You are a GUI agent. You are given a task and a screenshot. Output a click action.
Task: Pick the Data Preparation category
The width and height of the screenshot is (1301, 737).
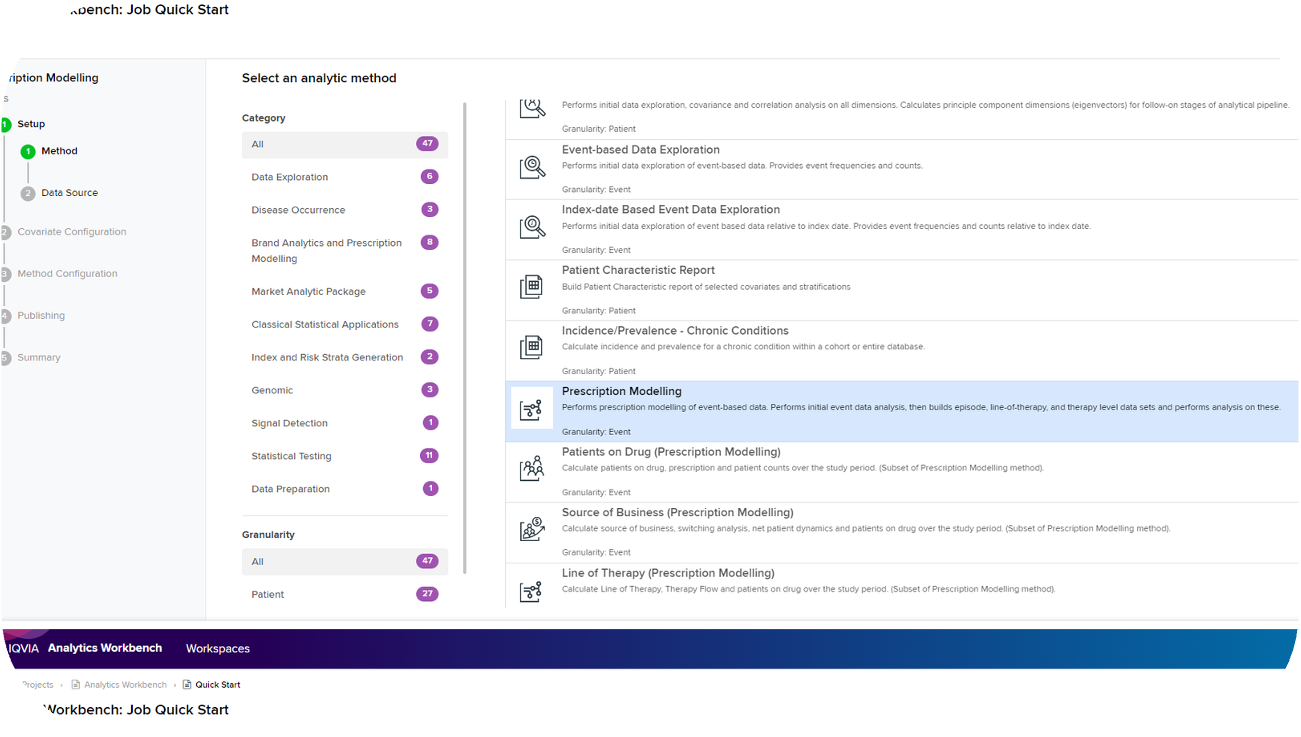click(345, 489)
